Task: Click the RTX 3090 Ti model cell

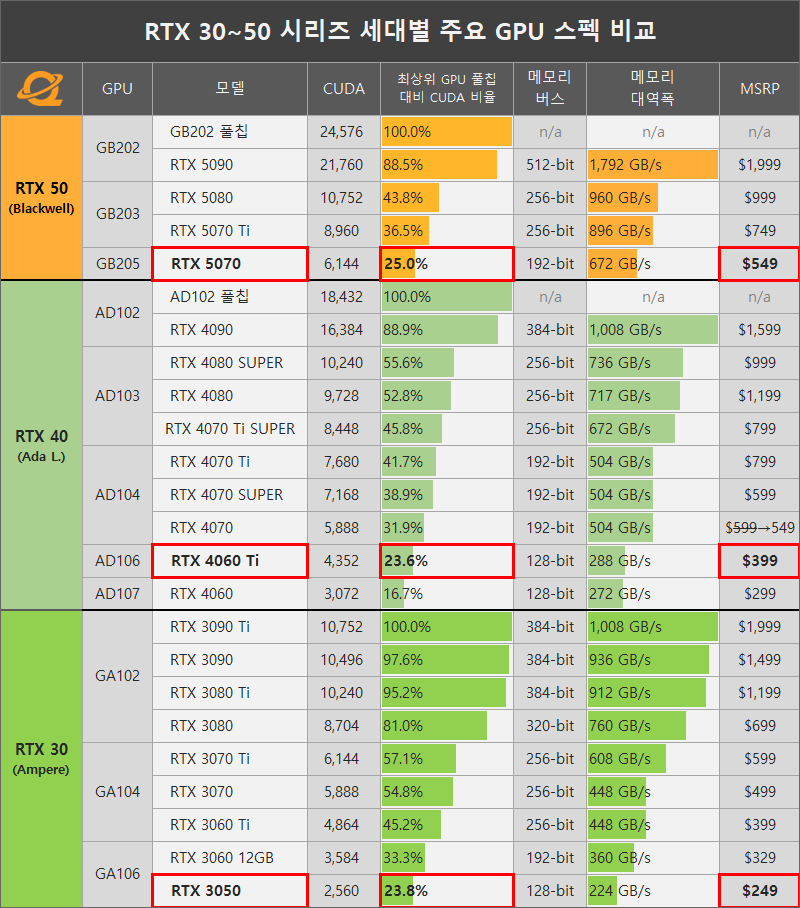Action: pos(230,627)
